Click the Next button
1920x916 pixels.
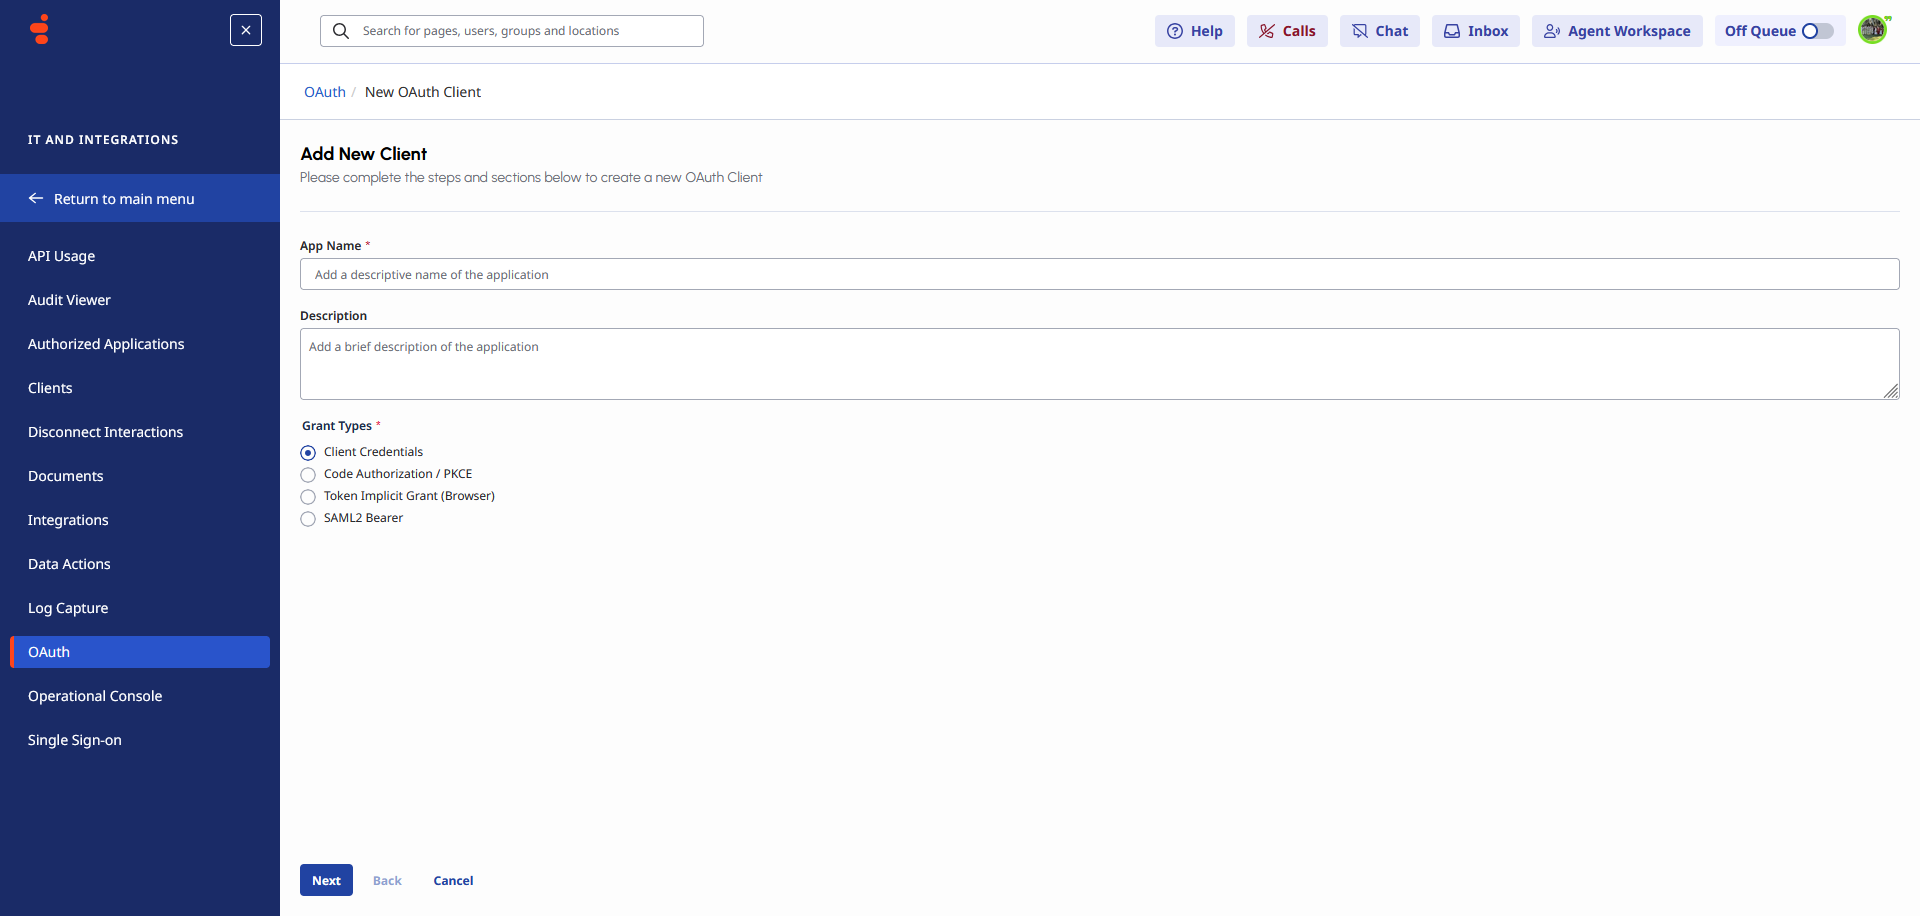click(x=326, y=880)
